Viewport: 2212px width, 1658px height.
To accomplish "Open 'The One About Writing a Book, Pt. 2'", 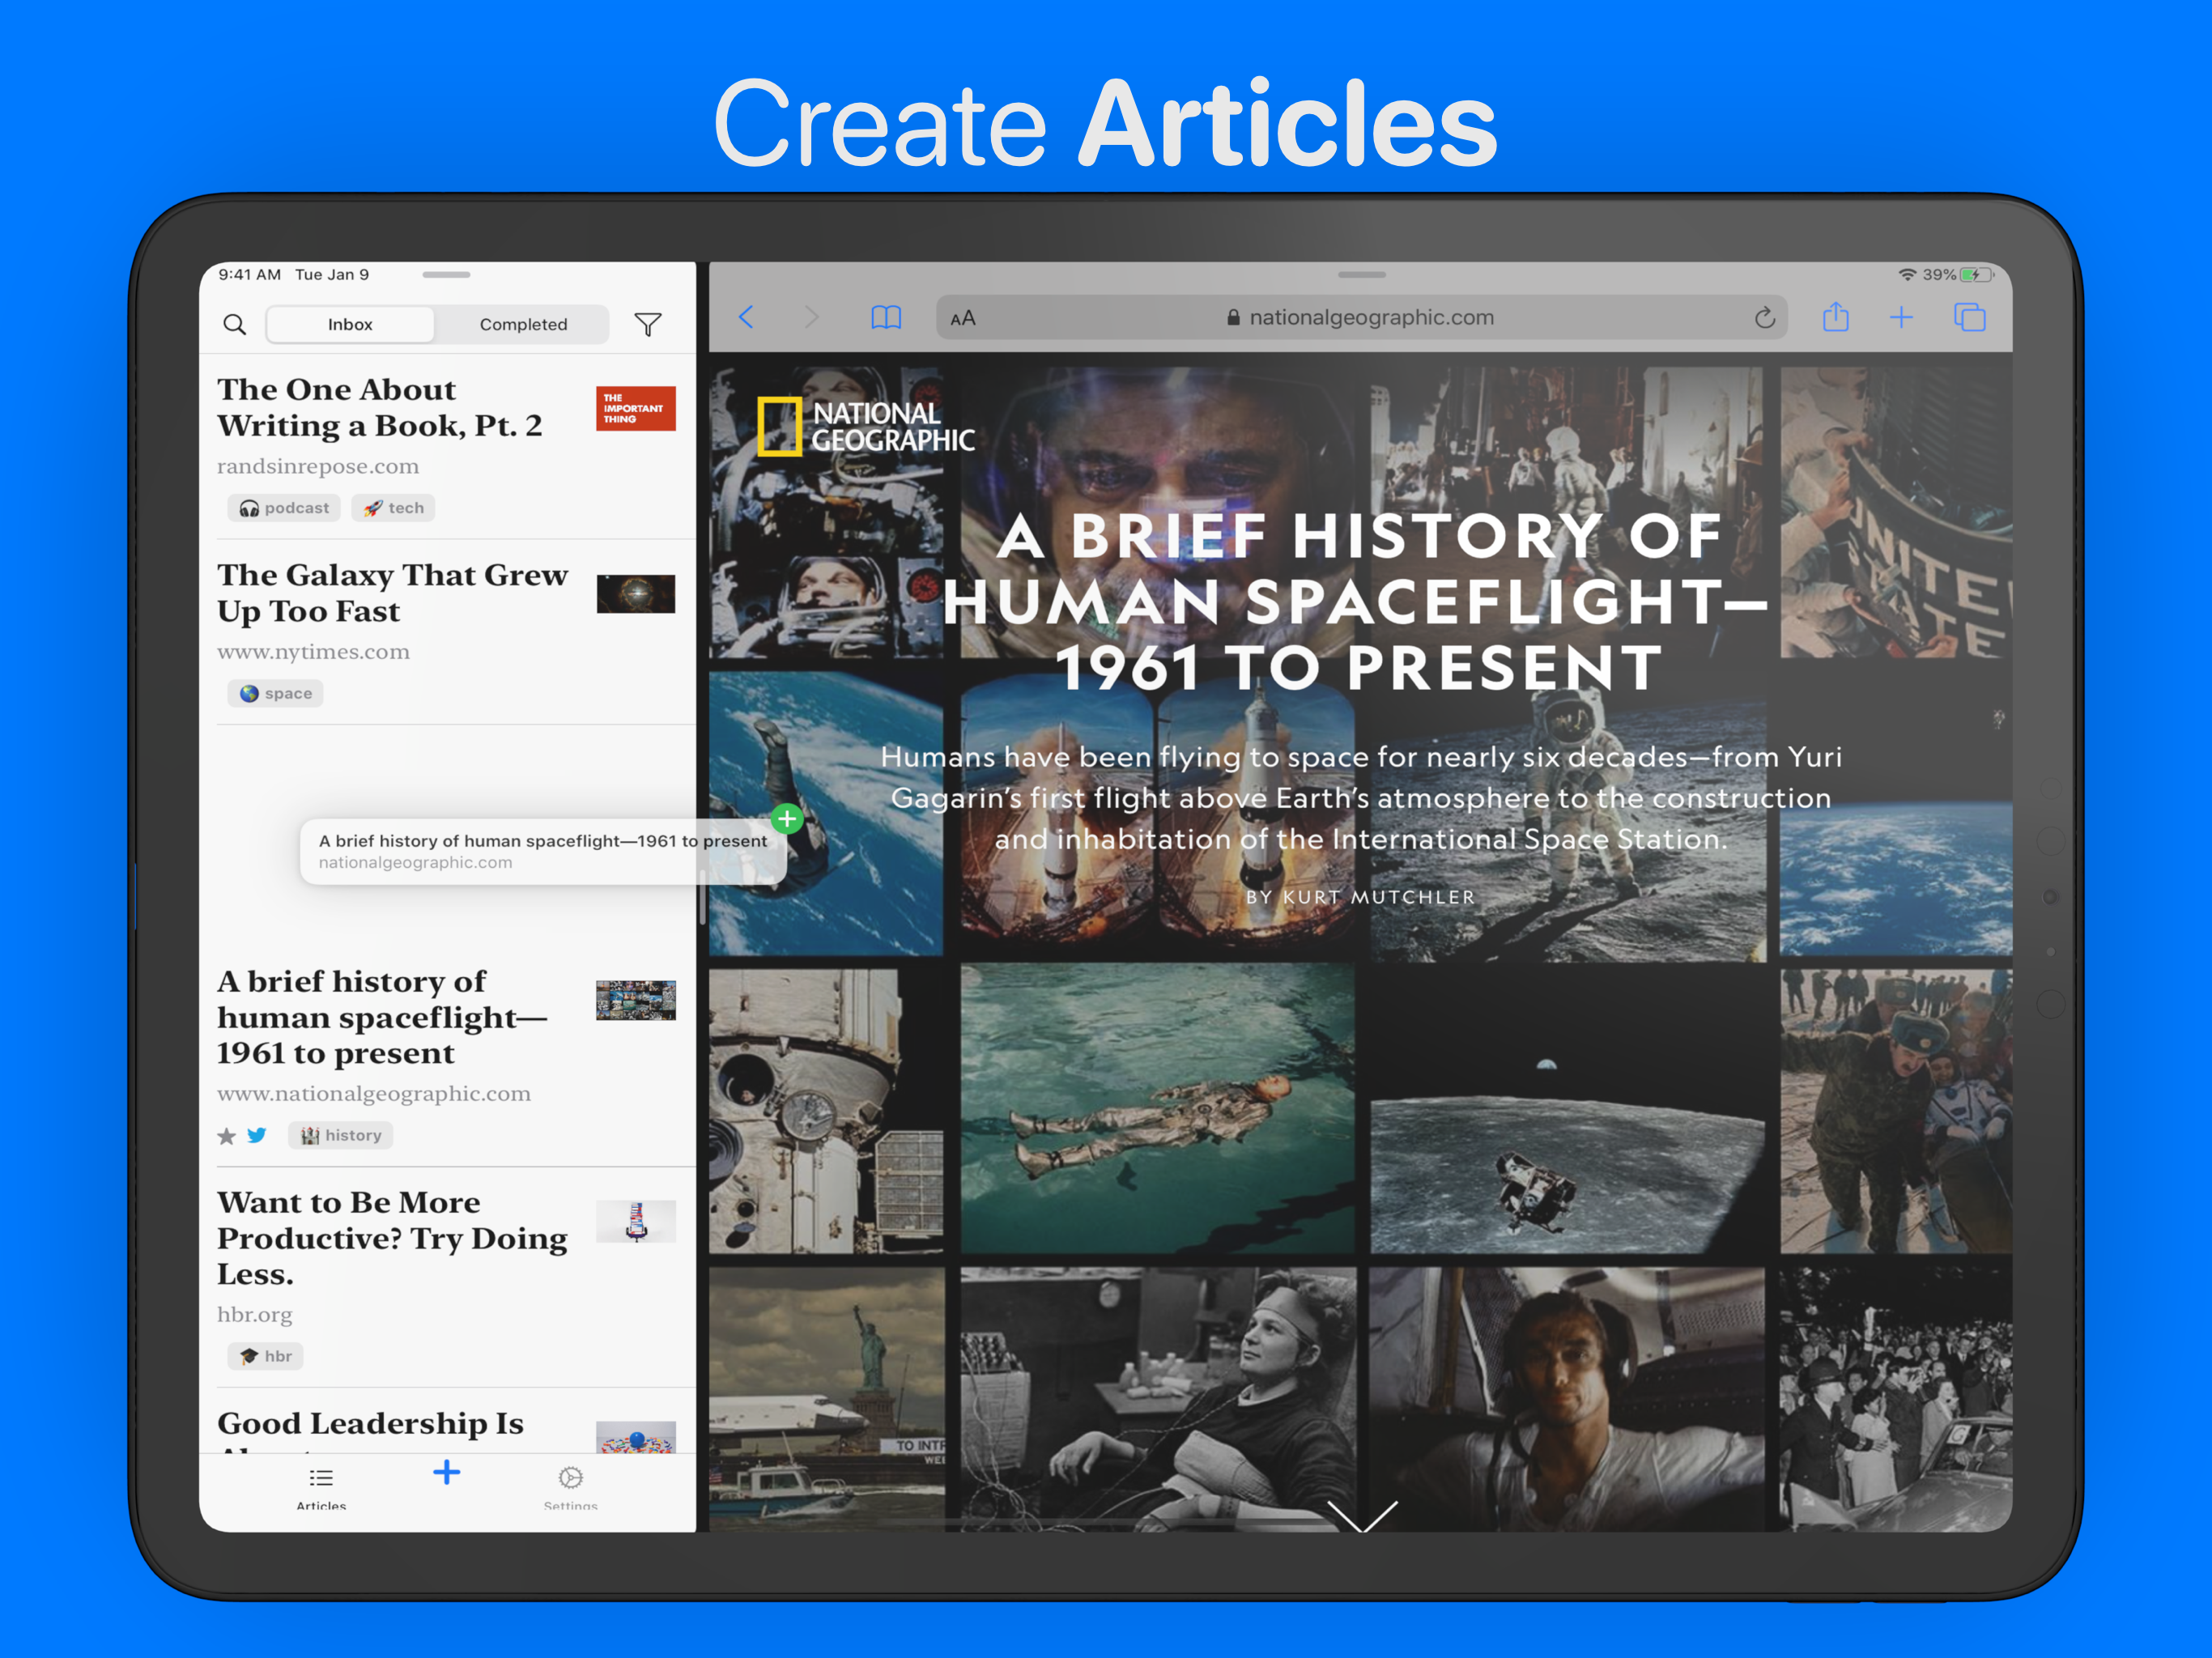I will pyautogui.click(x=446, y=446).
